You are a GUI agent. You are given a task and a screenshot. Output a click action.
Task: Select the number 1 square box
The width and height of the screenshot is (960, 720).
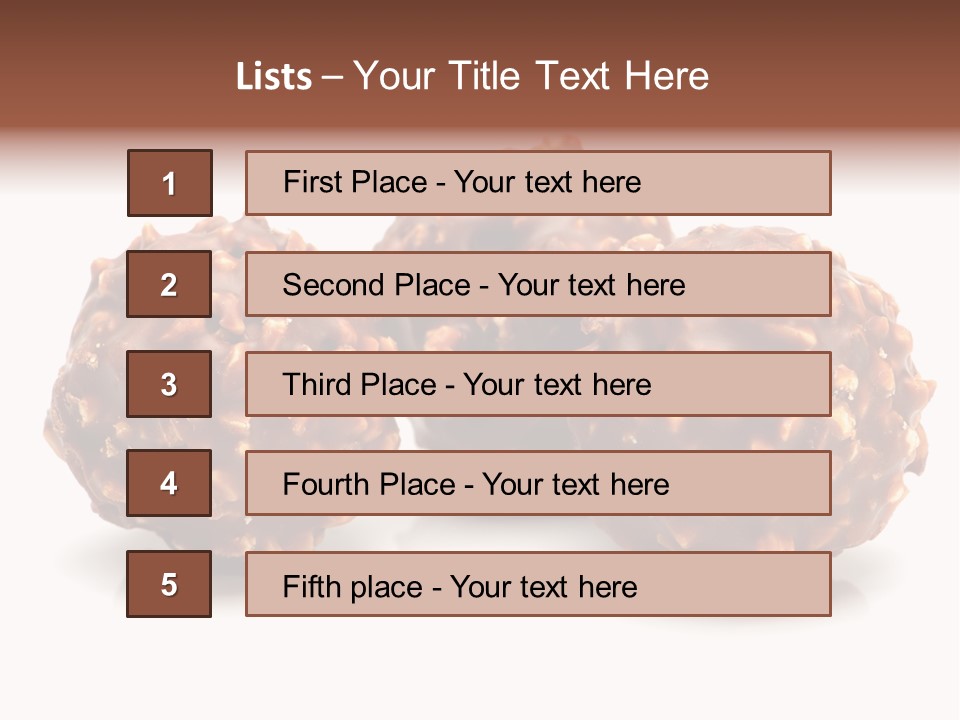point(170,183)
